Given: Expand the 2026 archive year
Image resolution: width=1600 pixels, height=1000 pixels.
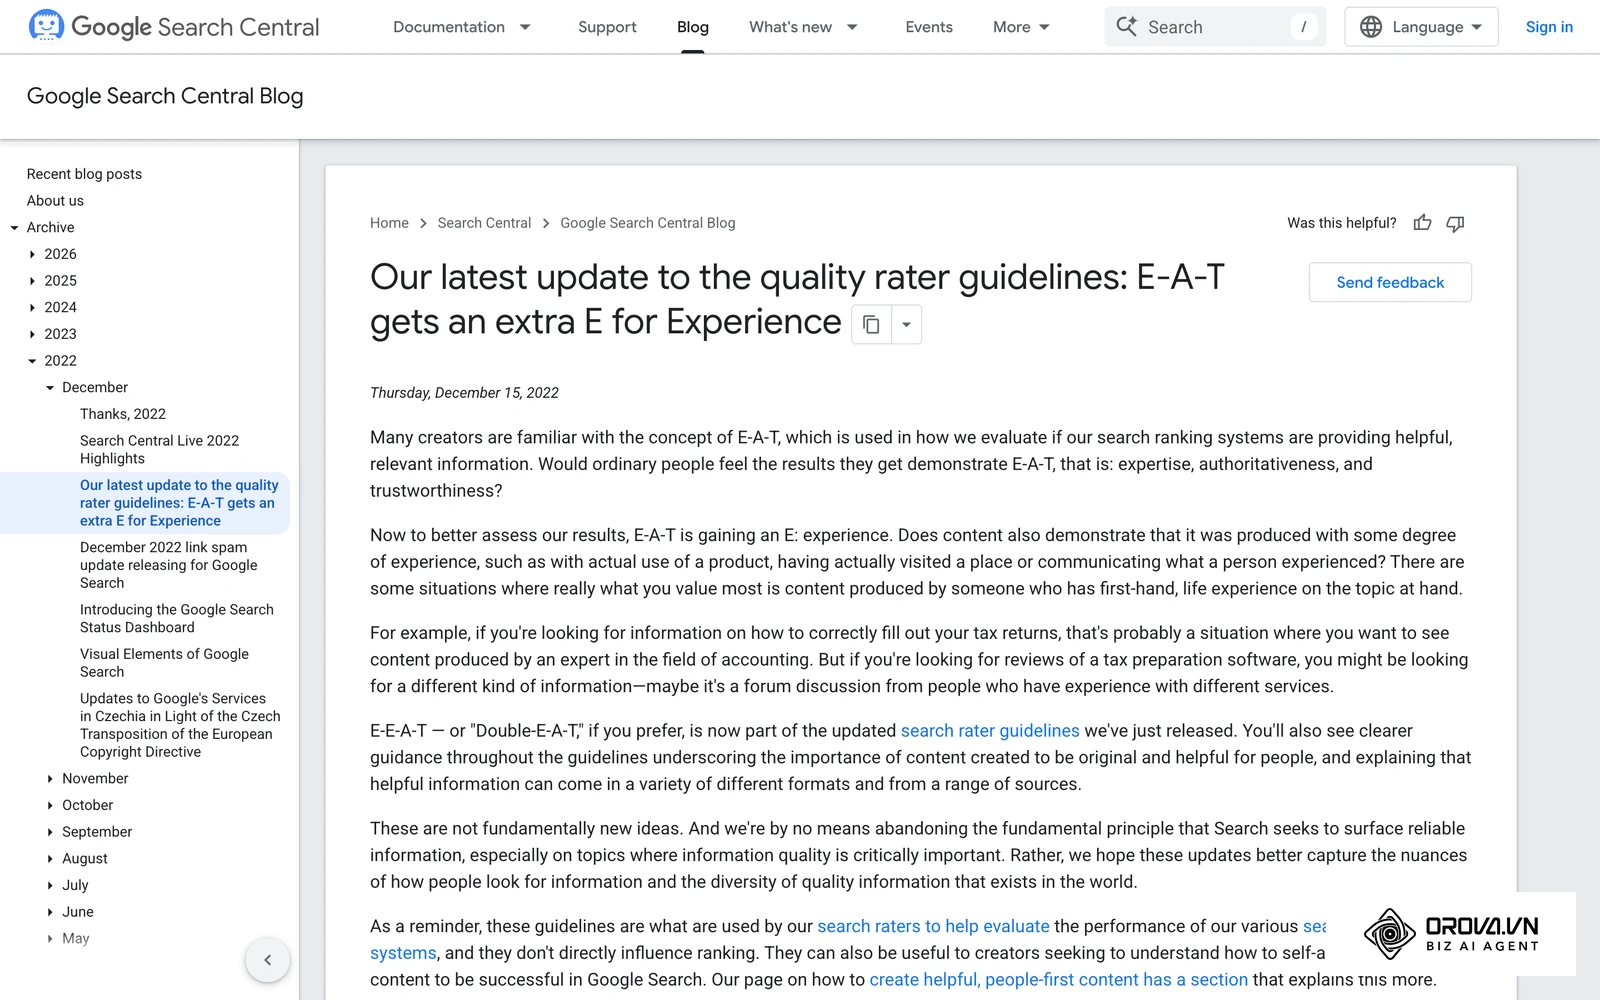Looking at the screenshot, I should coord(33,254).
